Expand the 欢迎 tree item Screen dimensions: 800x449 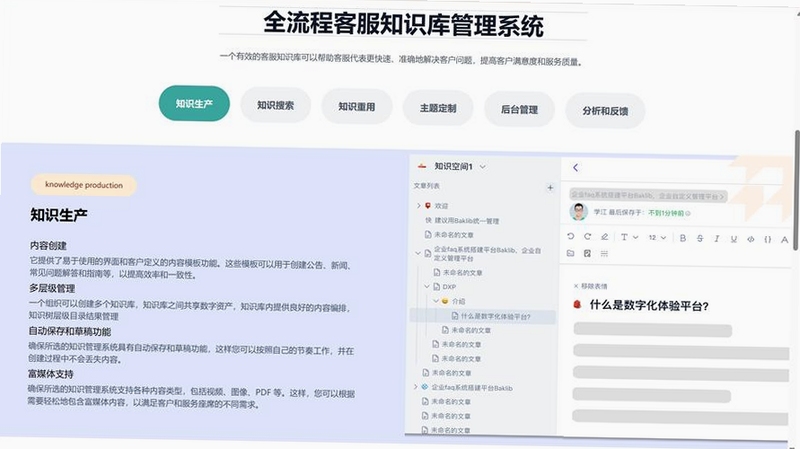click(418, 206)
